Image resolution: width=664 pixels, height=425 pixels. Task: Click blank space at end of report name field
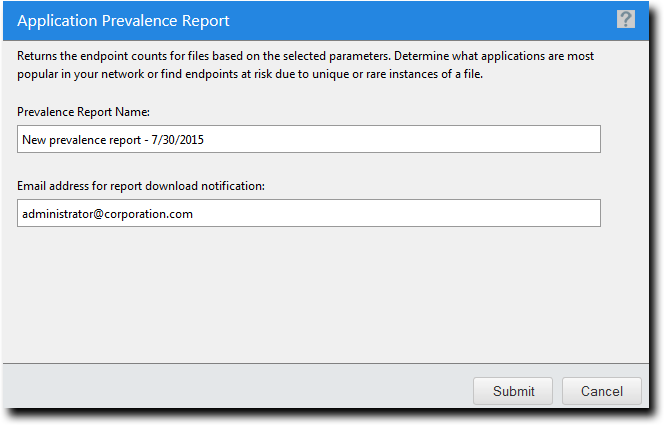coord(450,140)
